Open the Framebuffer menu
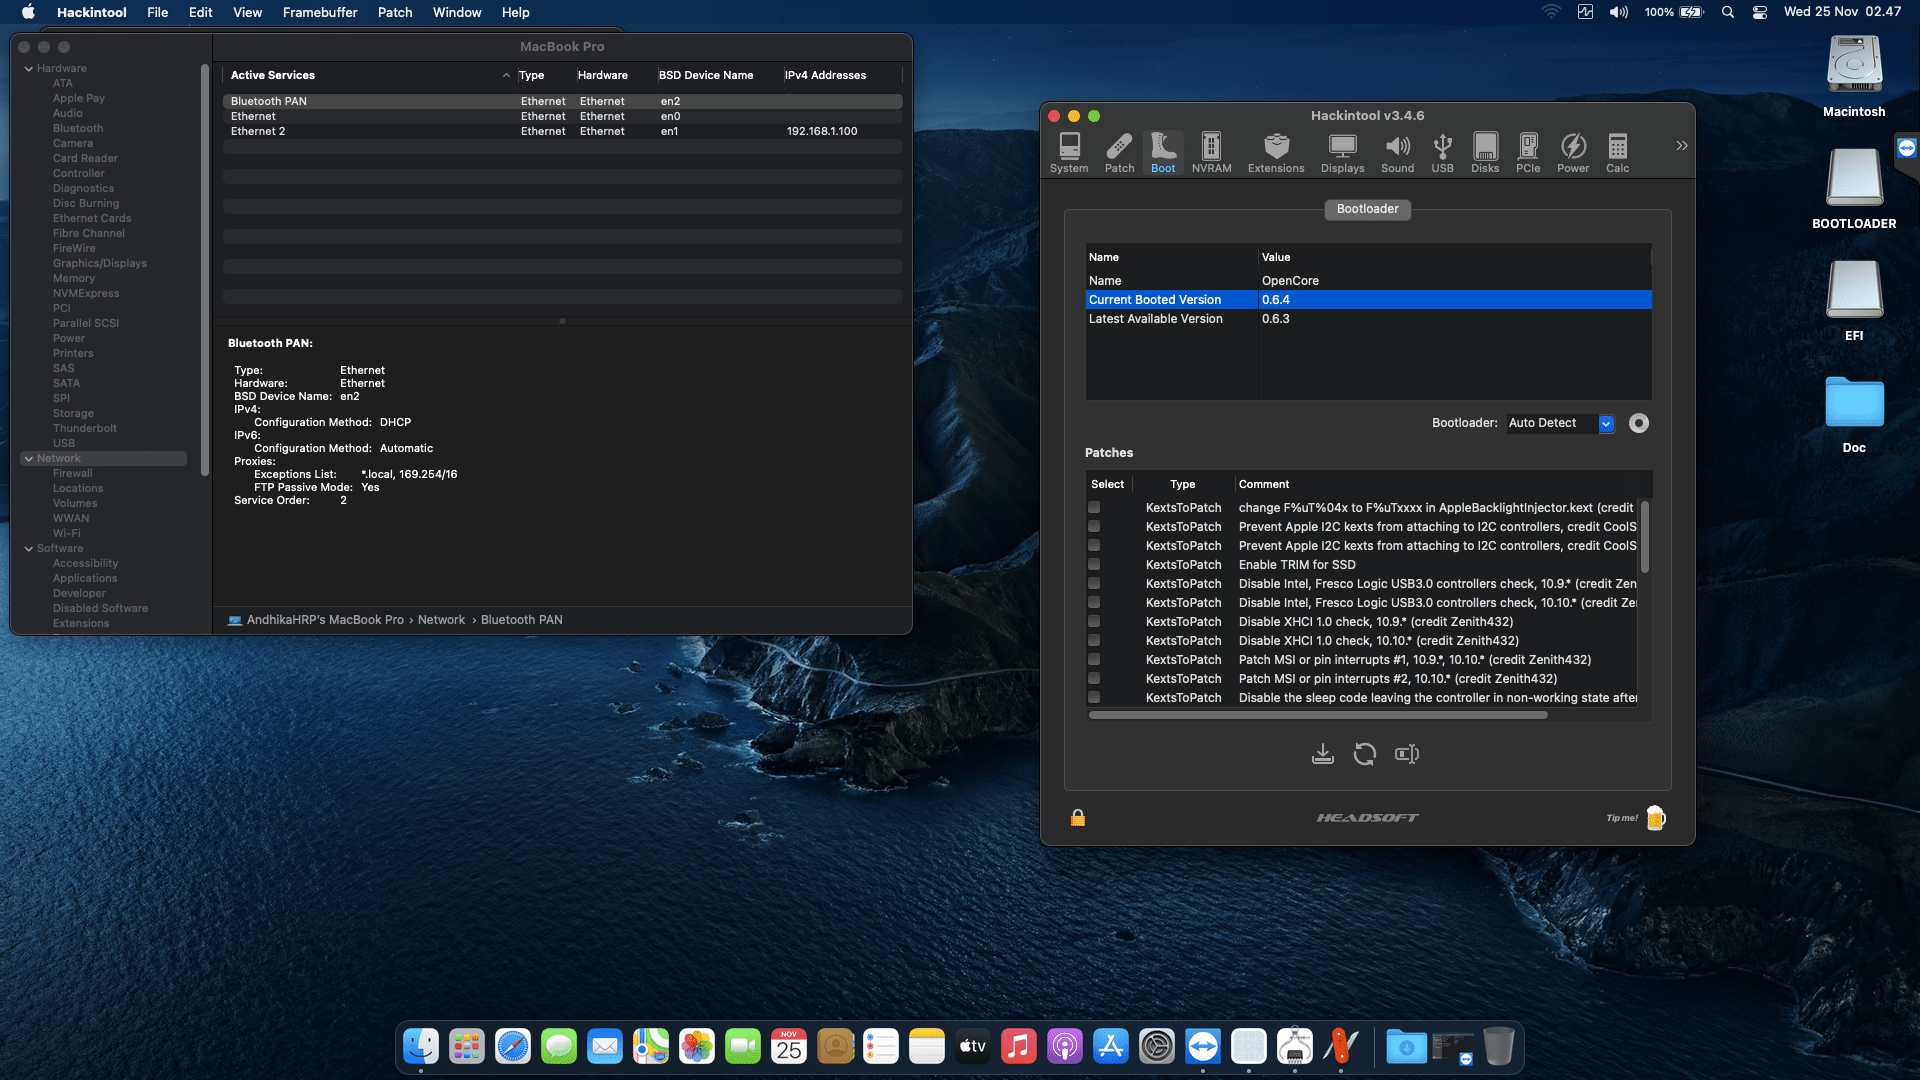This screenshot has height=1080, width=1920. pos(319,12)
